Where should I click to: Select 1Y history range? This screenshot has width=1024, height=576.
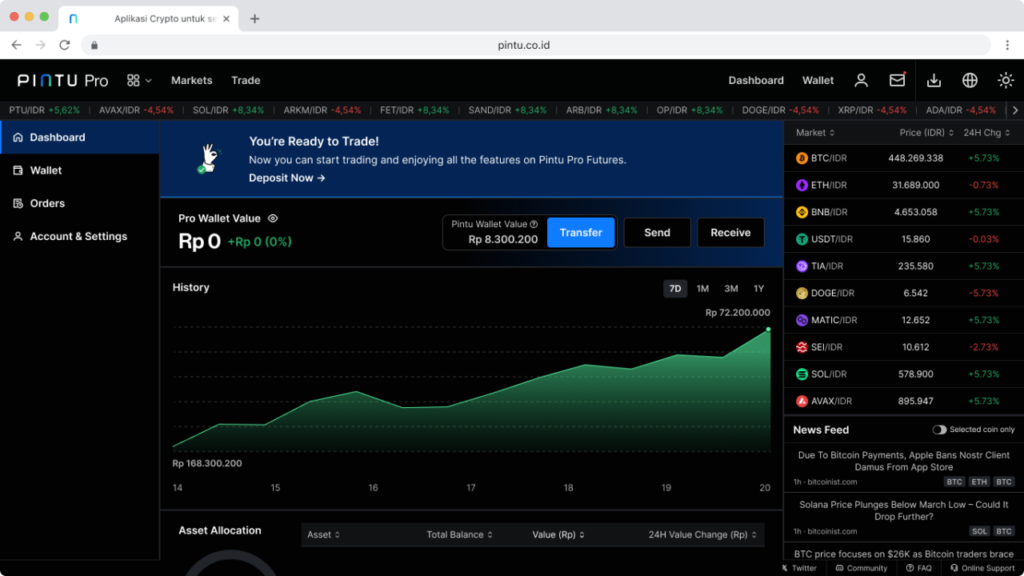click(758, 289)
